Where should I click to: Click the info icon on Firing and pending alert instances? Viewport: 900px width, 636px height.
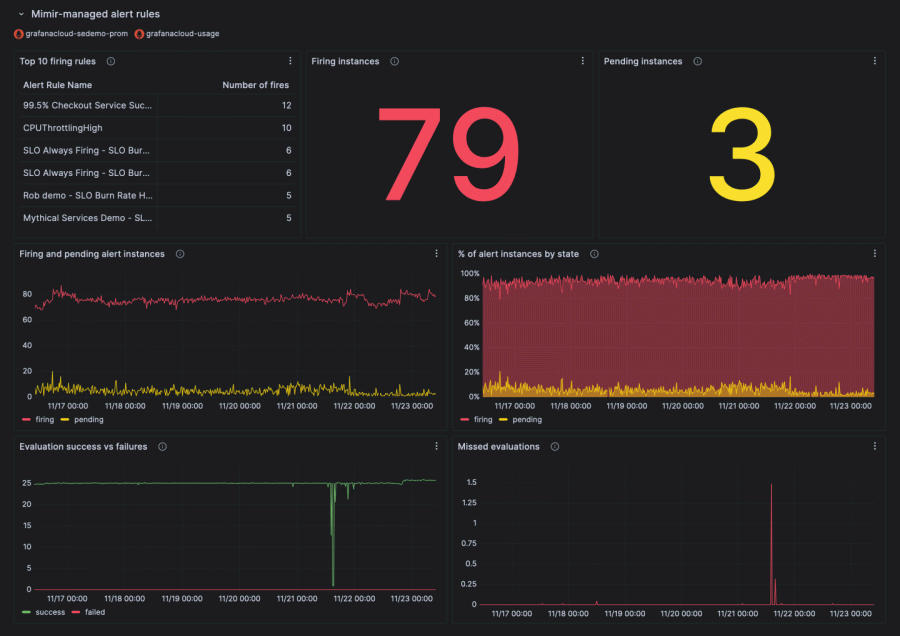(180, 254)
